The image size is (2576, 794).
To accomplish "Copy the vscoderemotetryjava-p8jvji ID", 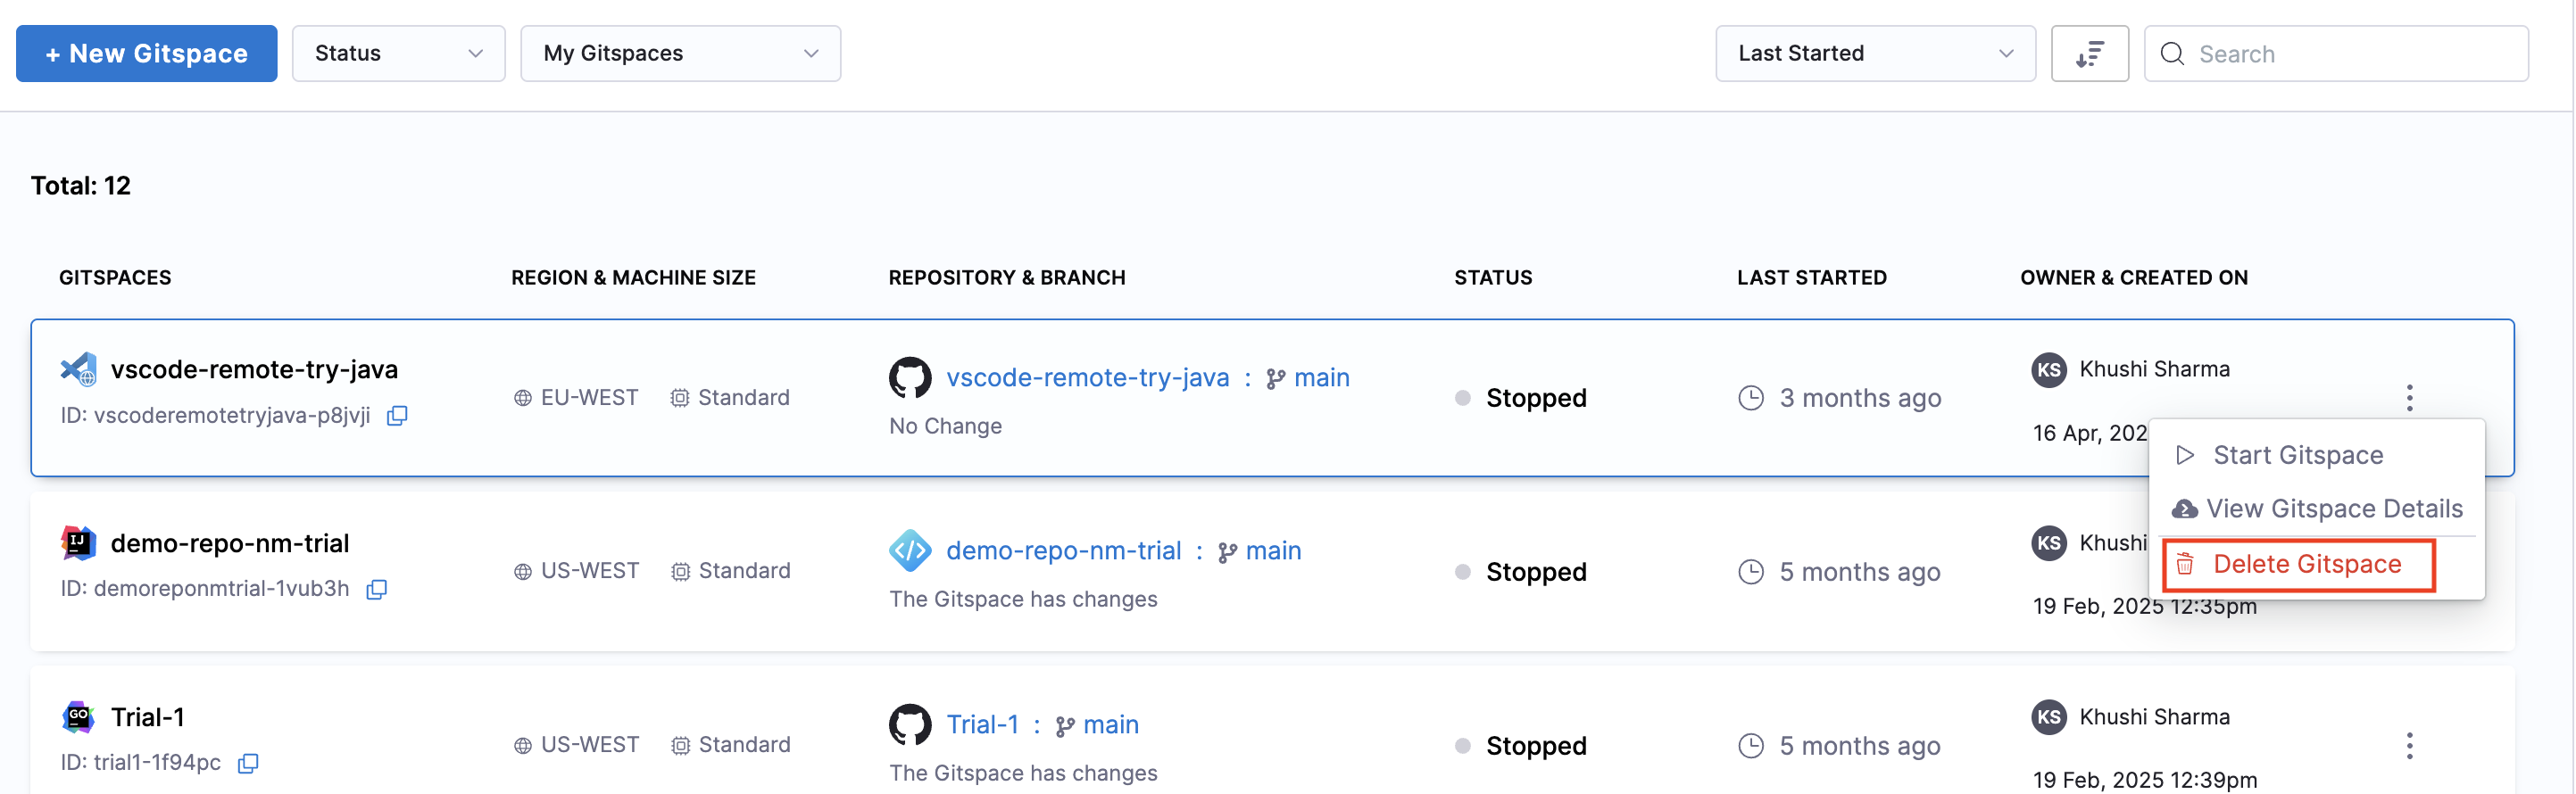I will pos(397,415).
